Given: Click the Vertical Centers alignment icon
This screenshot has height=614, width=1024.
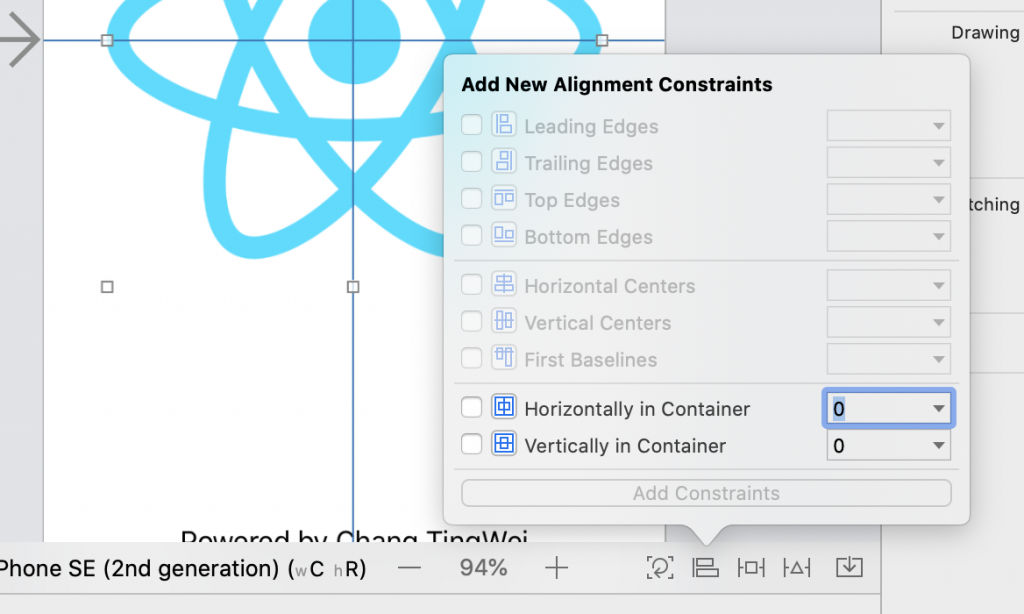Looking at the screenshot, I should (504, 321).
